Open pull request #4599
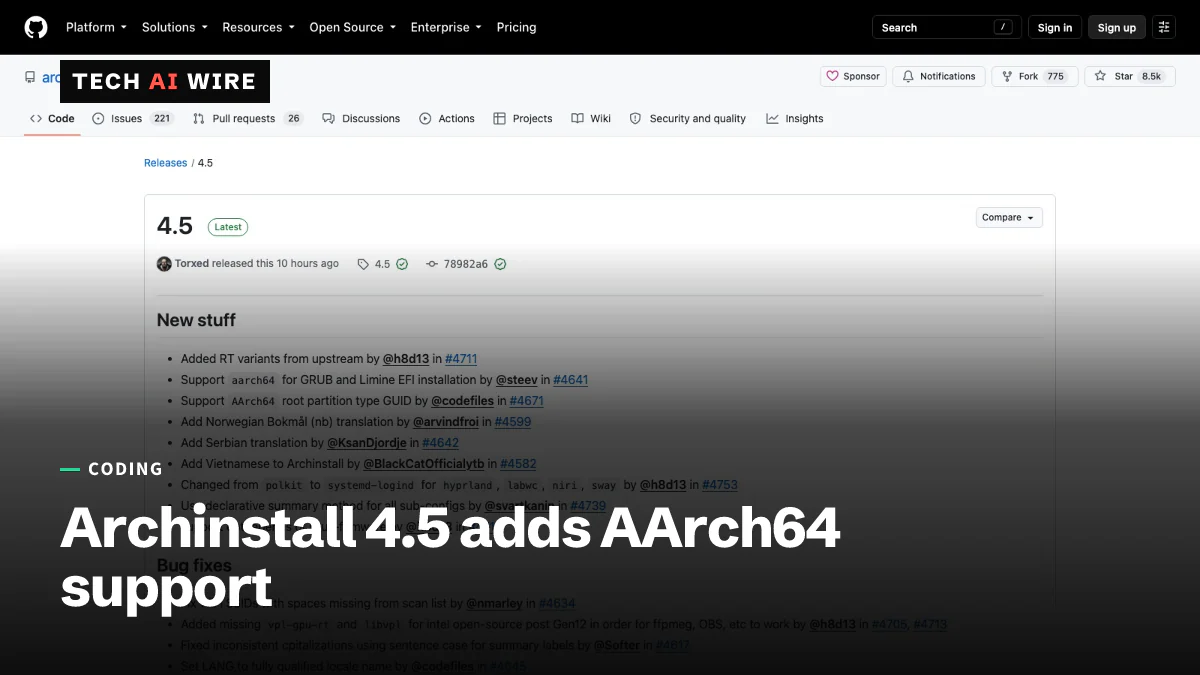The height and width of the screenshot is (675, 1200). (513, 422)
